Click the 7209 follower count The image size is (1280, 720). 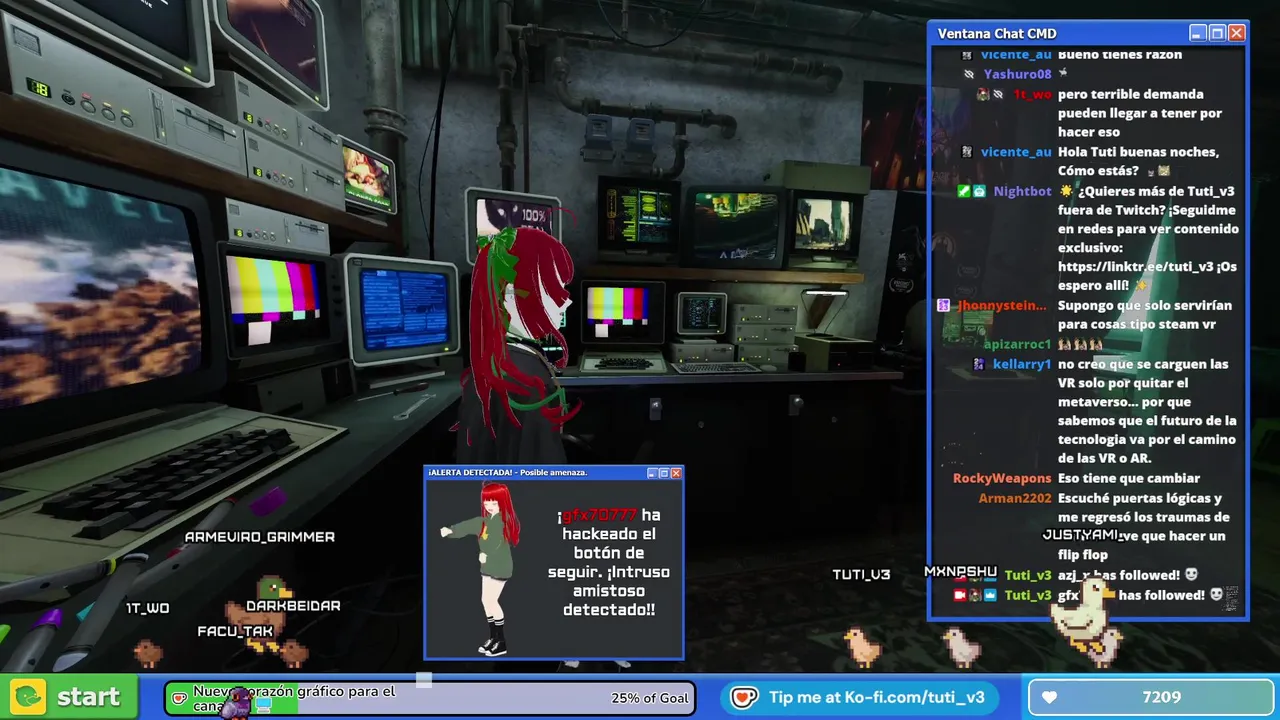click(x=1162, y=697)
